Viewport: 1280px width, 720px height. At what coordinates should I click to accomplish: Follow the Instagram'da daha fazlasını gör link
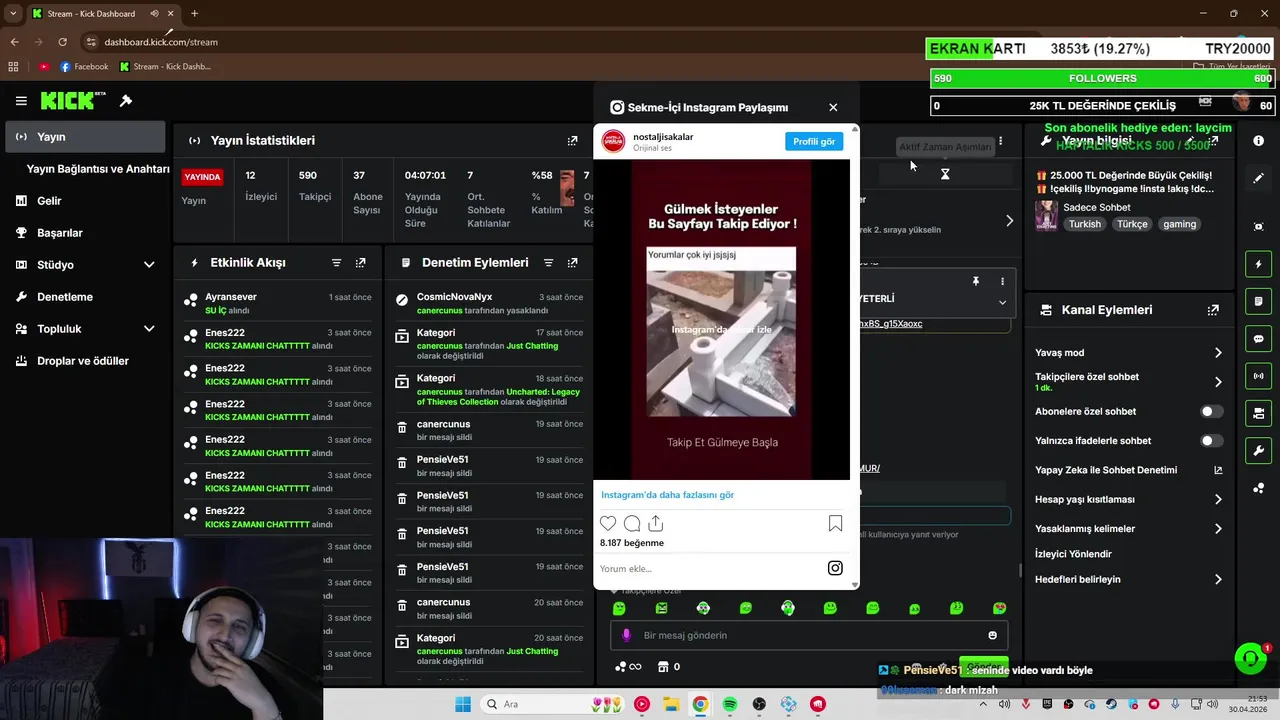[667, 495]
